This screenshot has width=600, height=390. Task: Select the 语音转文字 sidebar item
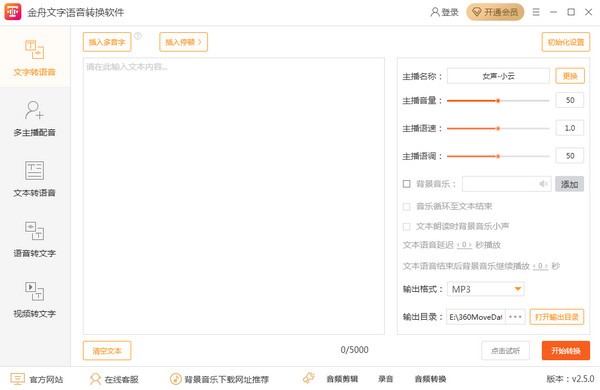pos(34,240)
